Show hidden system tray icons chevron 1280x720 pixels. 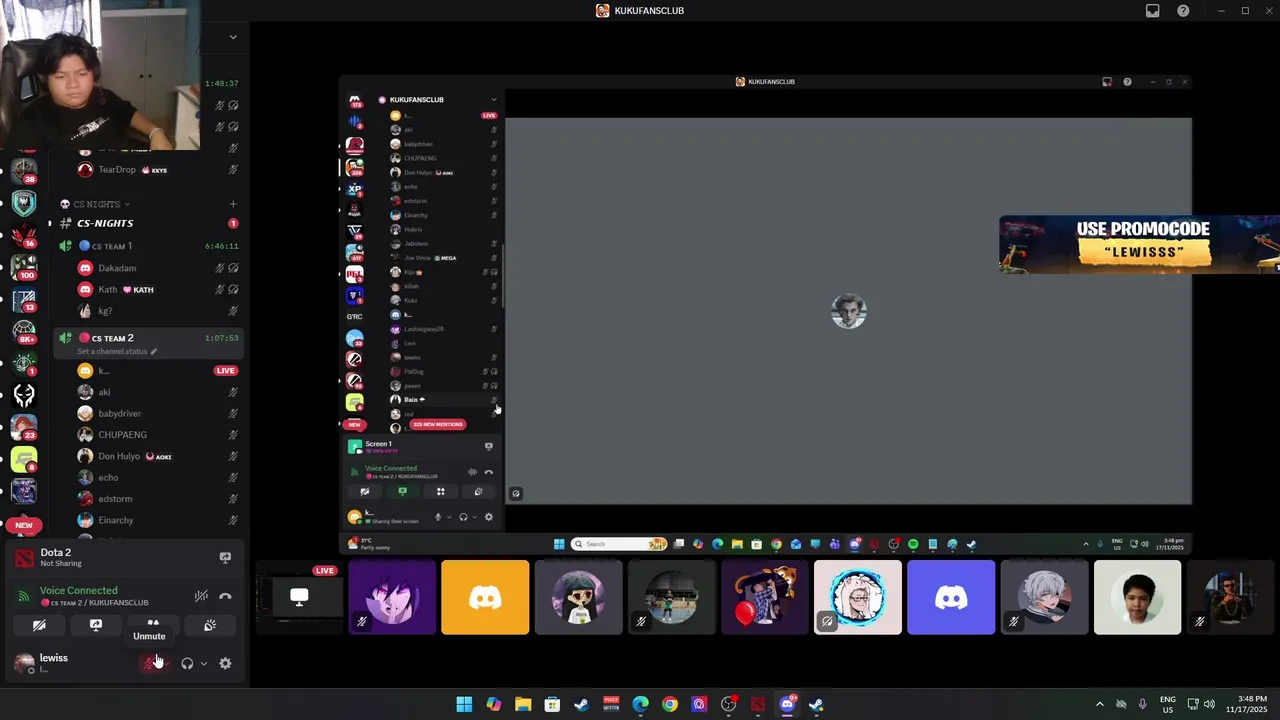1100,704
